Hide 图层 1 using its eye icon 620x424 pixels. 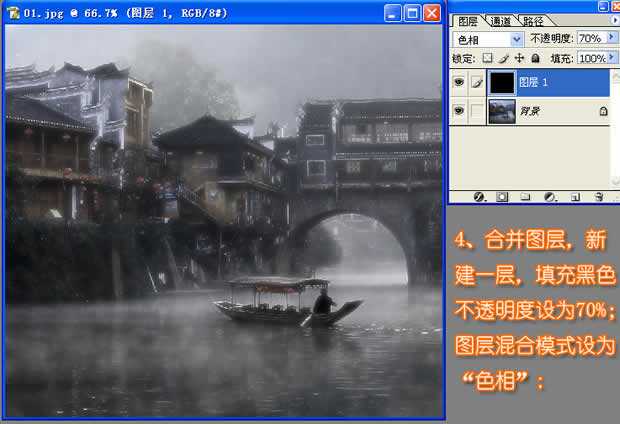click(x=459, y=82)
